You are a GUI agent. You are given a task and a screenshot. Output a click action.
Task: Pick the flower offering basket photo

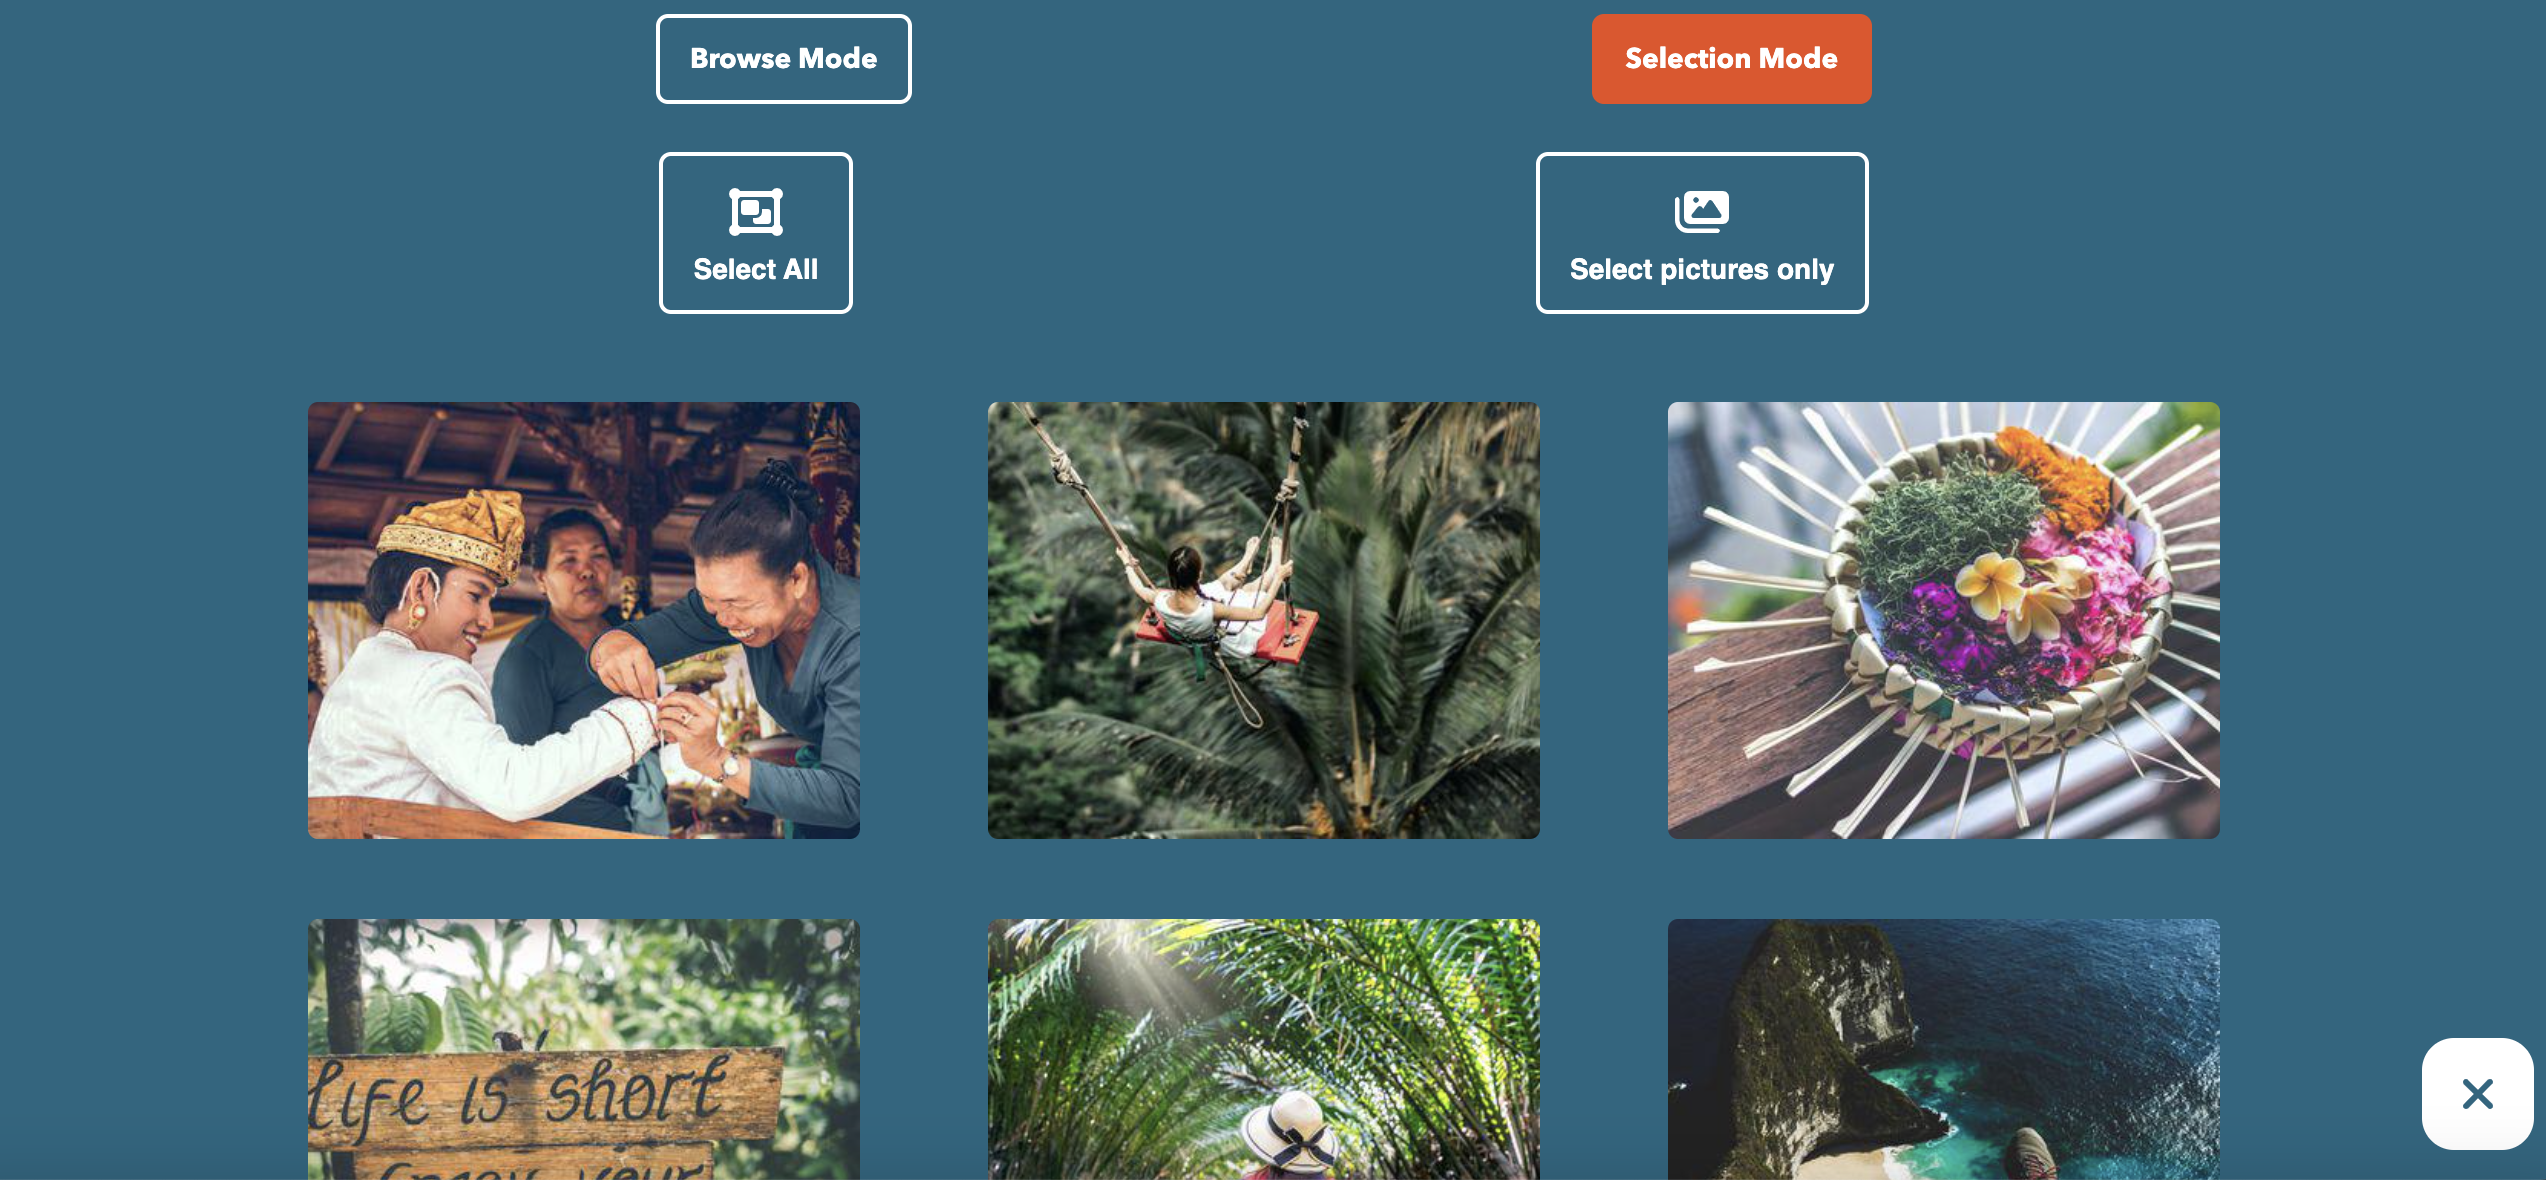1943,620
